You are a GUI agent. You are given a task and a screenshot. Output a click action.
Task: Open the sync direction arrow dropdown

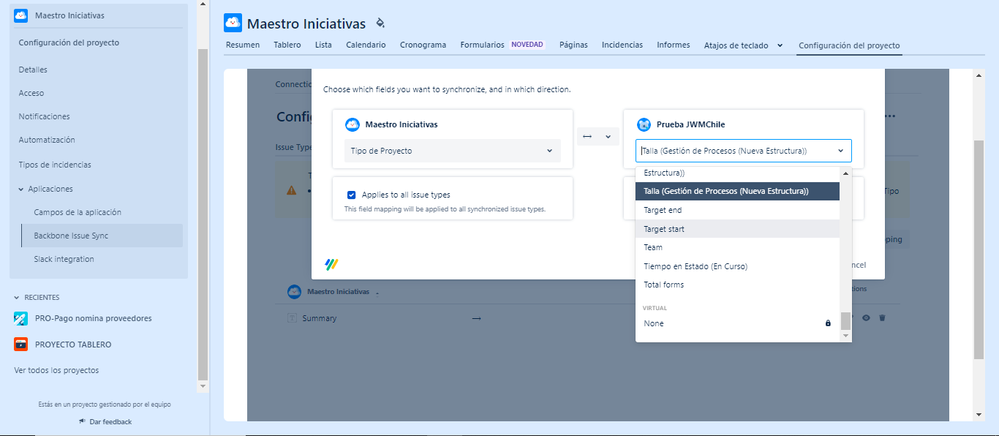[598, 136]
